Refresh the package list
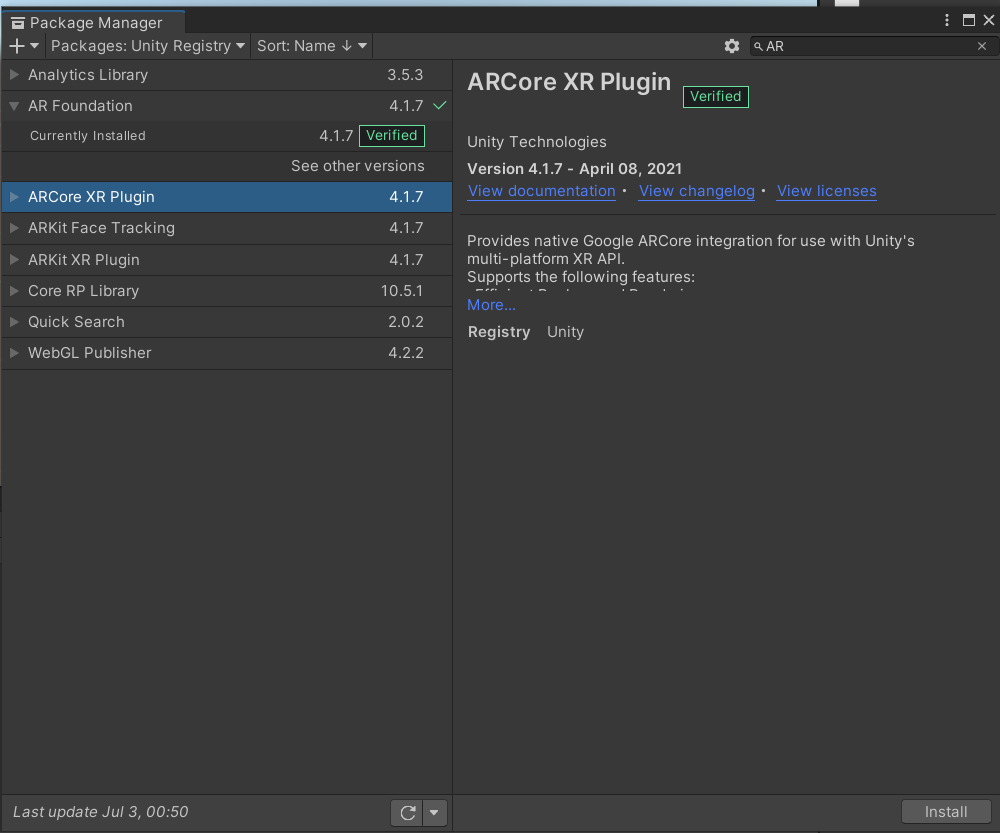 coord(408,813)
